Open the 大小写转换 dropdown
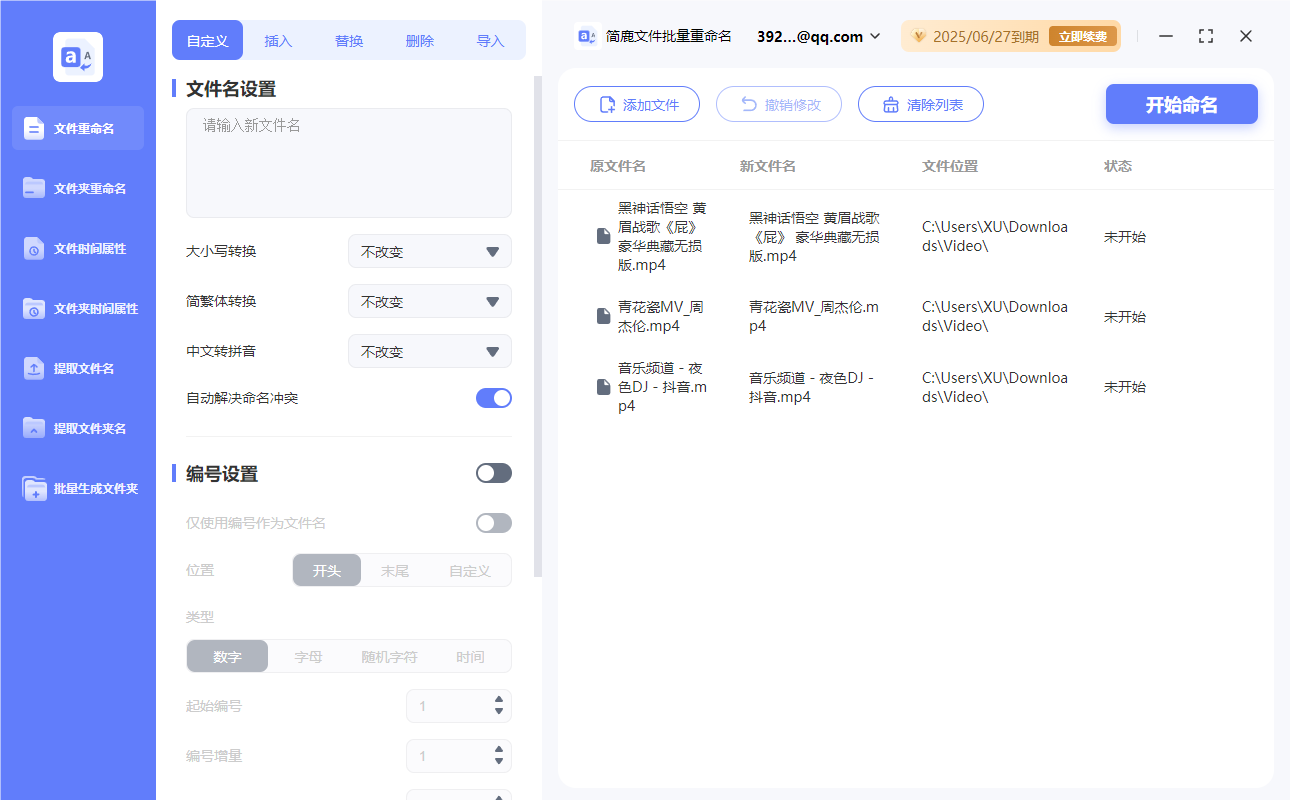 click(429, 251)
